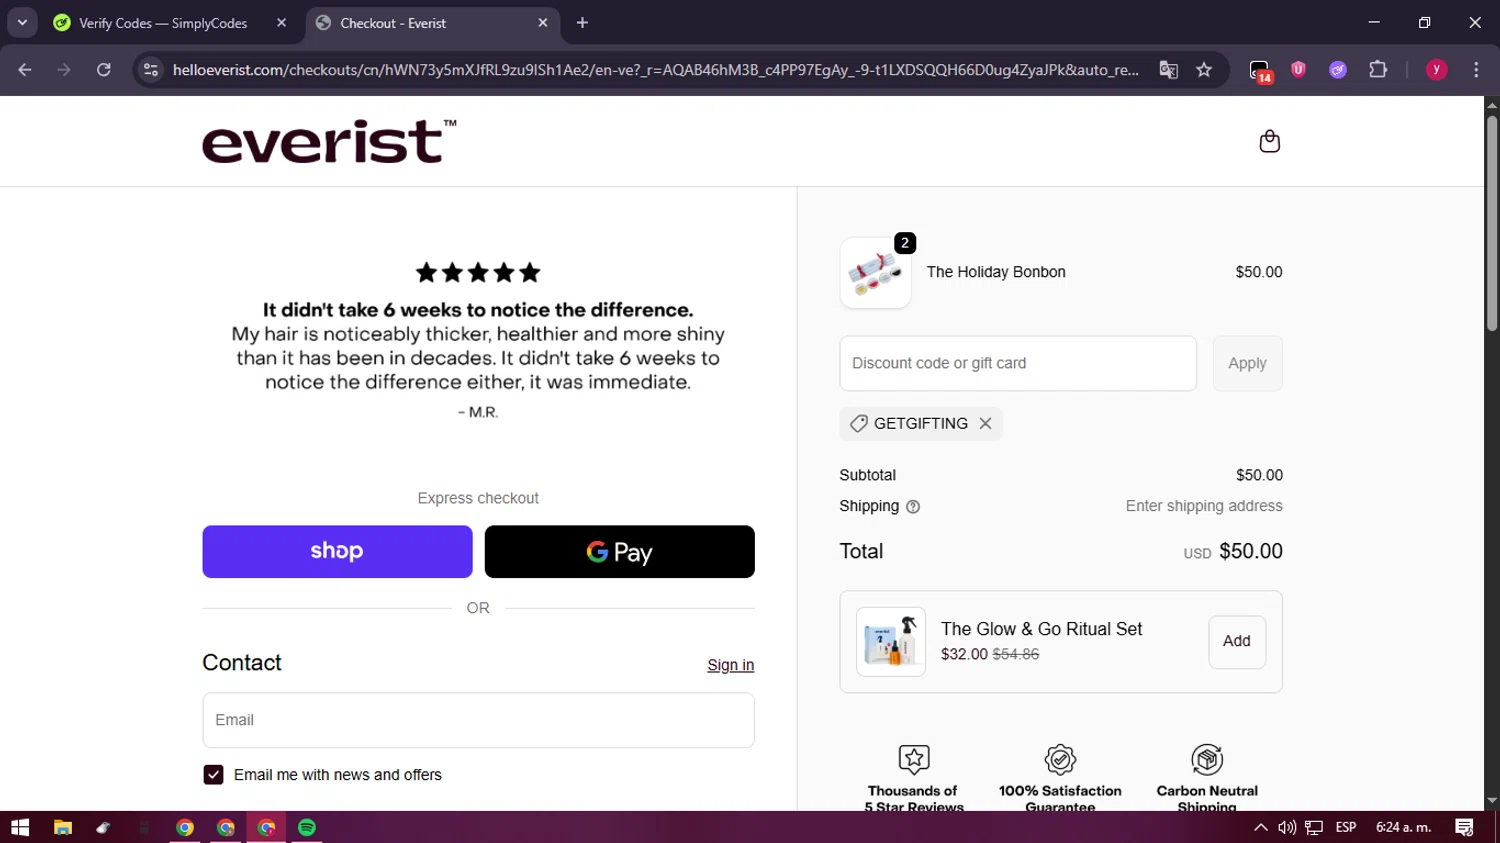This screenshot has height=843, width=1500.
Task: Add The Glow & Go Ritual Set
Action: tap(1237, 641)
